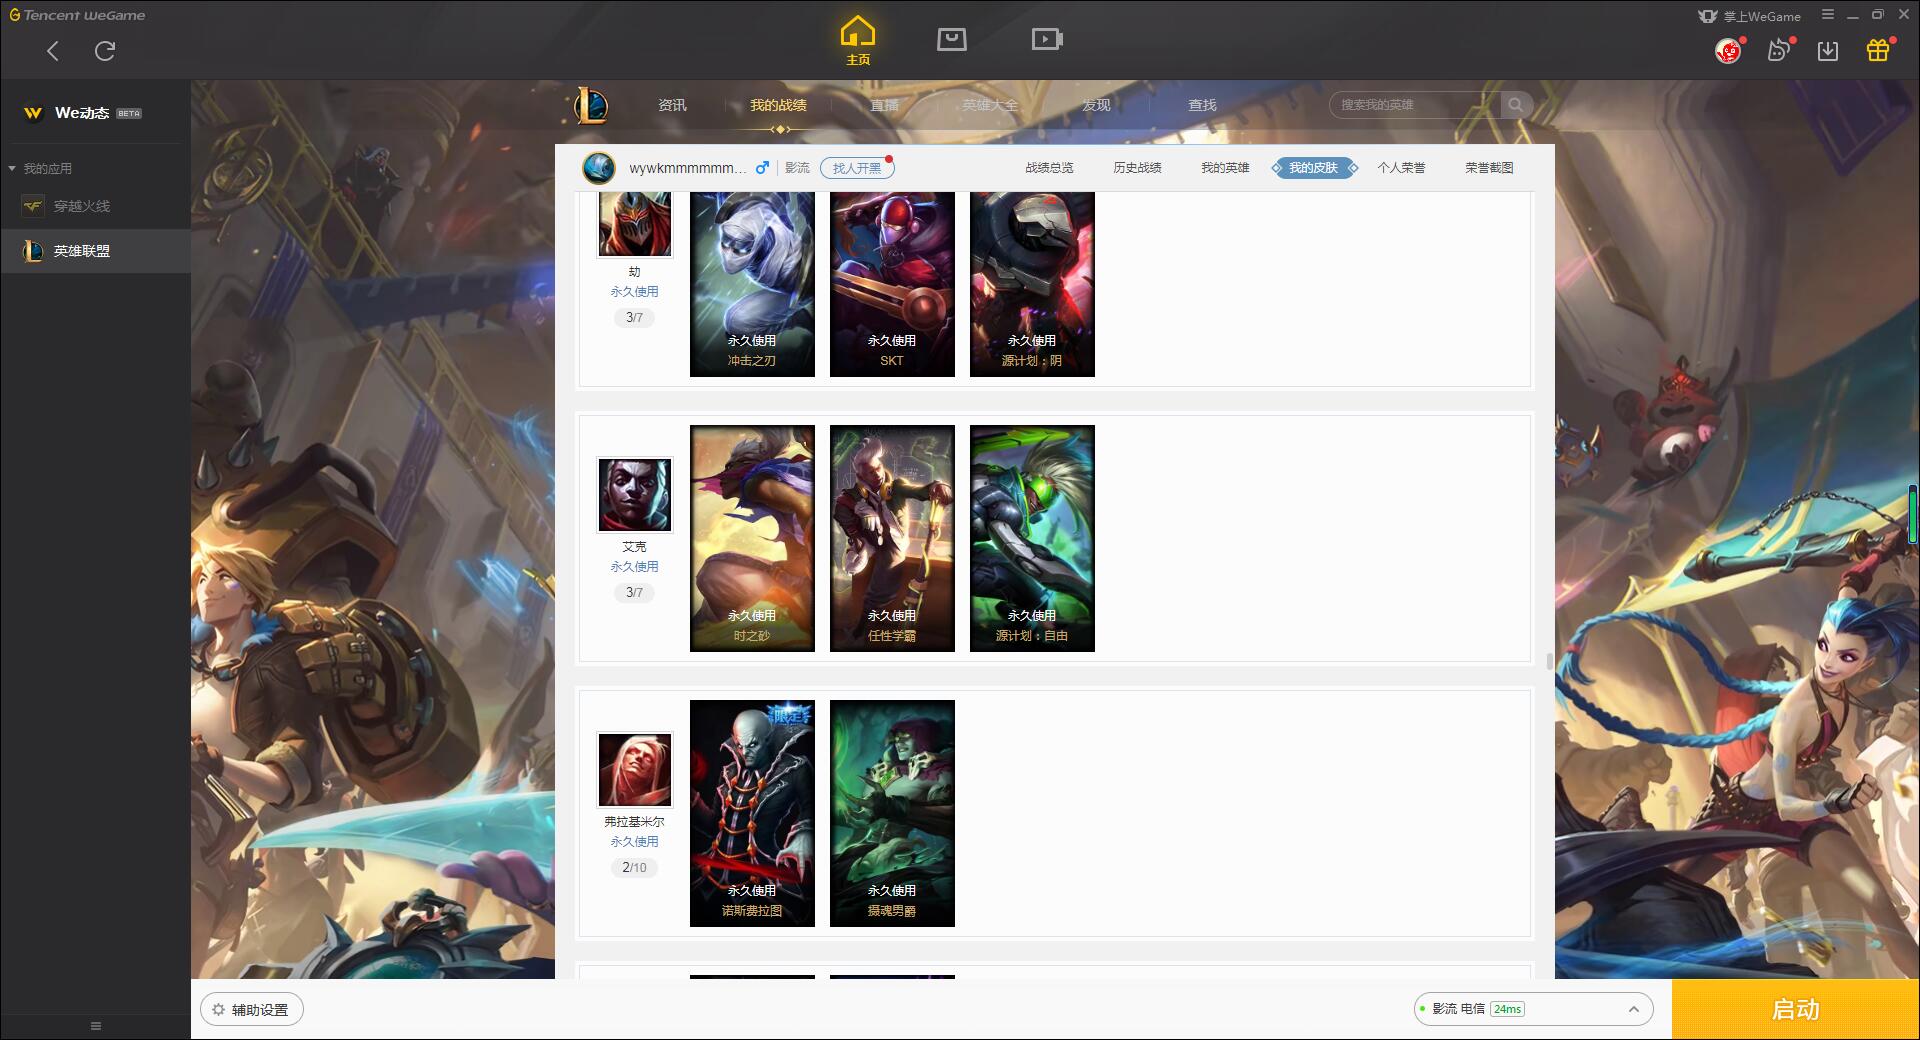Click the male gender icon
Viewport: 1920px width, 1040px height.
pos(762,168)
